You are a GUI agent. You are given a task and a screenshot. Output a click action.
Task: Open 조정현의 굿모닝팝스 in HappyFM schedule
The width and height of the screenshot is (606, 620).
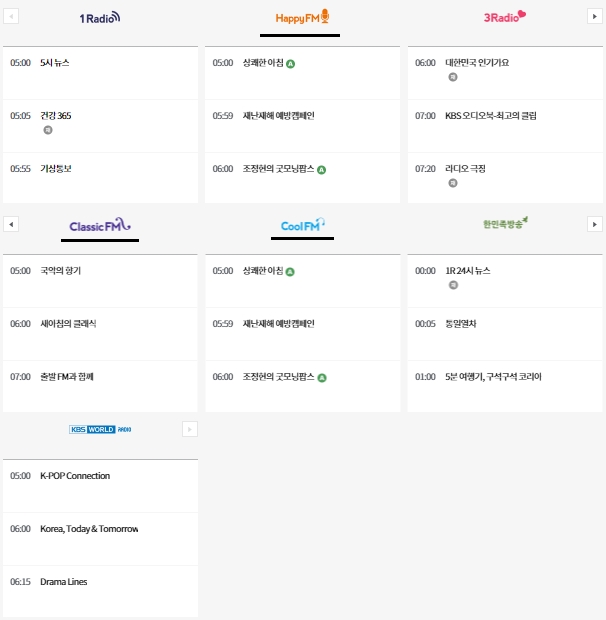click(x=278, y=169)
